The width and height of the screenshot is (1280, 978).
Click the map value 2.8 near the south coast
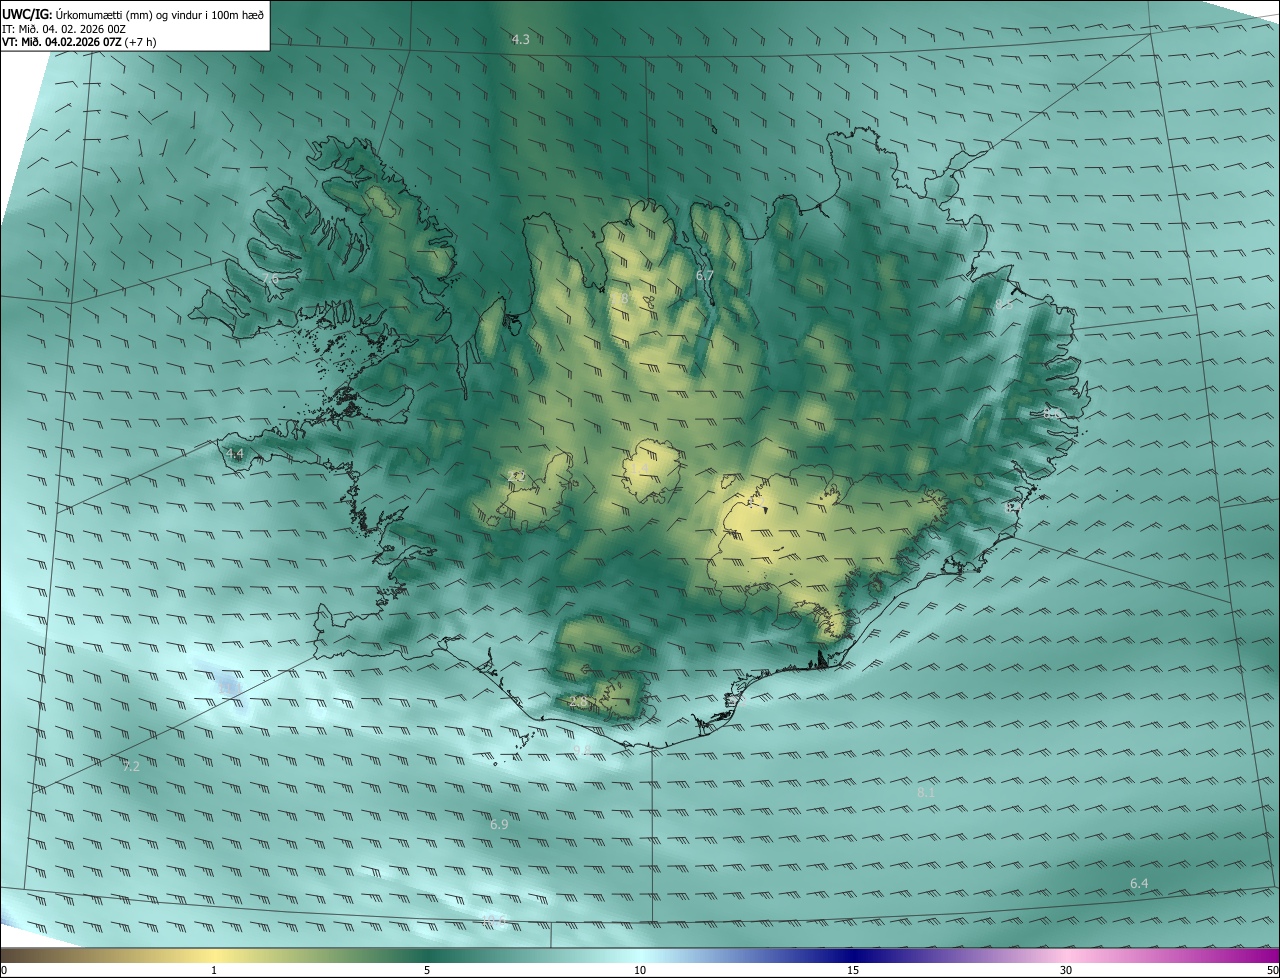[x=578, y=703]
